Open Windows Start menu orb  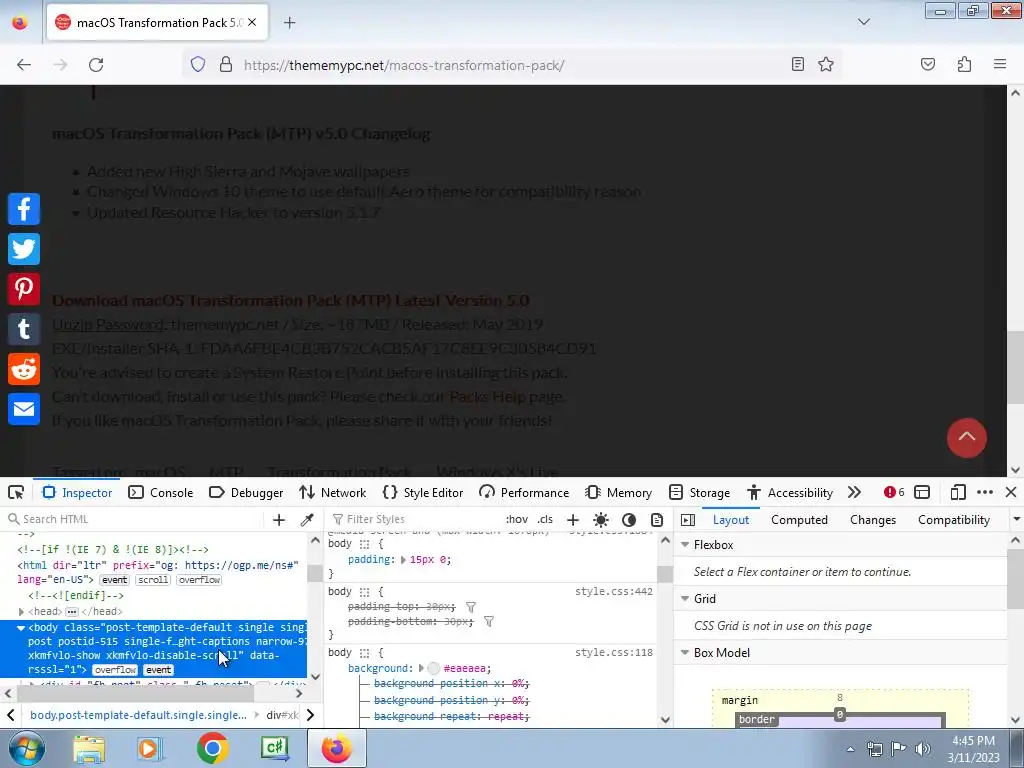pos(26,748)
